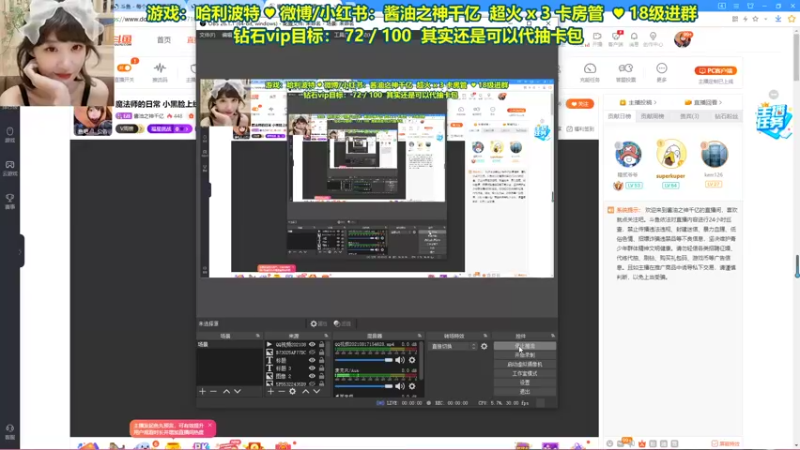The image size is (800, 450).
Task: Switch to the 钻石粉丝 tab
Action: click(726, 116)
